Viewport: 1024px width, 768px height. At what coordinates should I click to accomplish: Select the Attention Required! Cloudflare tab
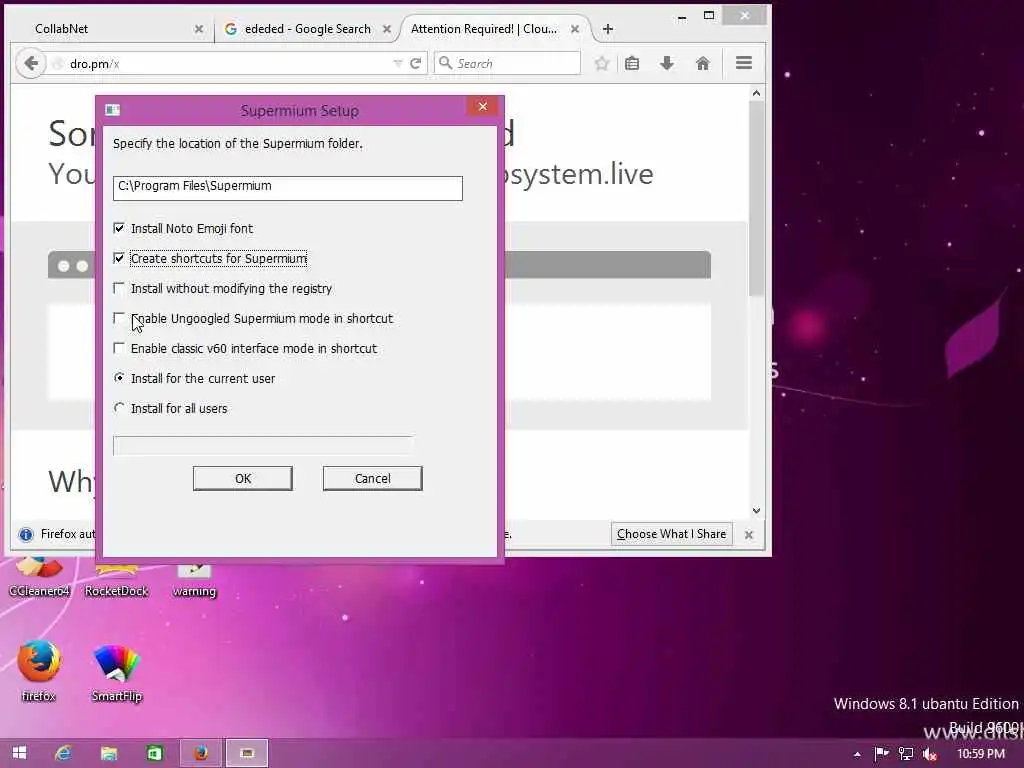click(x=494, y=29)
